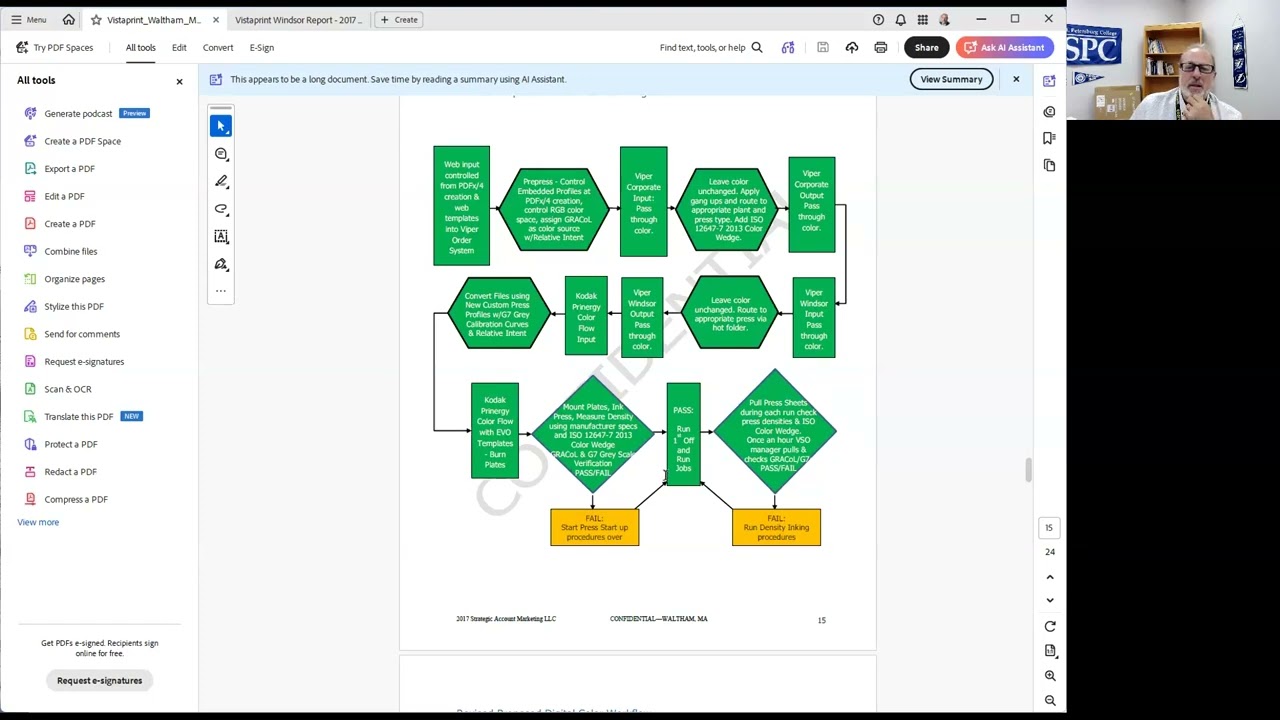This screenshot has height=720, width=1280.
Task: Select the add text box tool
Action: click(221, 236)
